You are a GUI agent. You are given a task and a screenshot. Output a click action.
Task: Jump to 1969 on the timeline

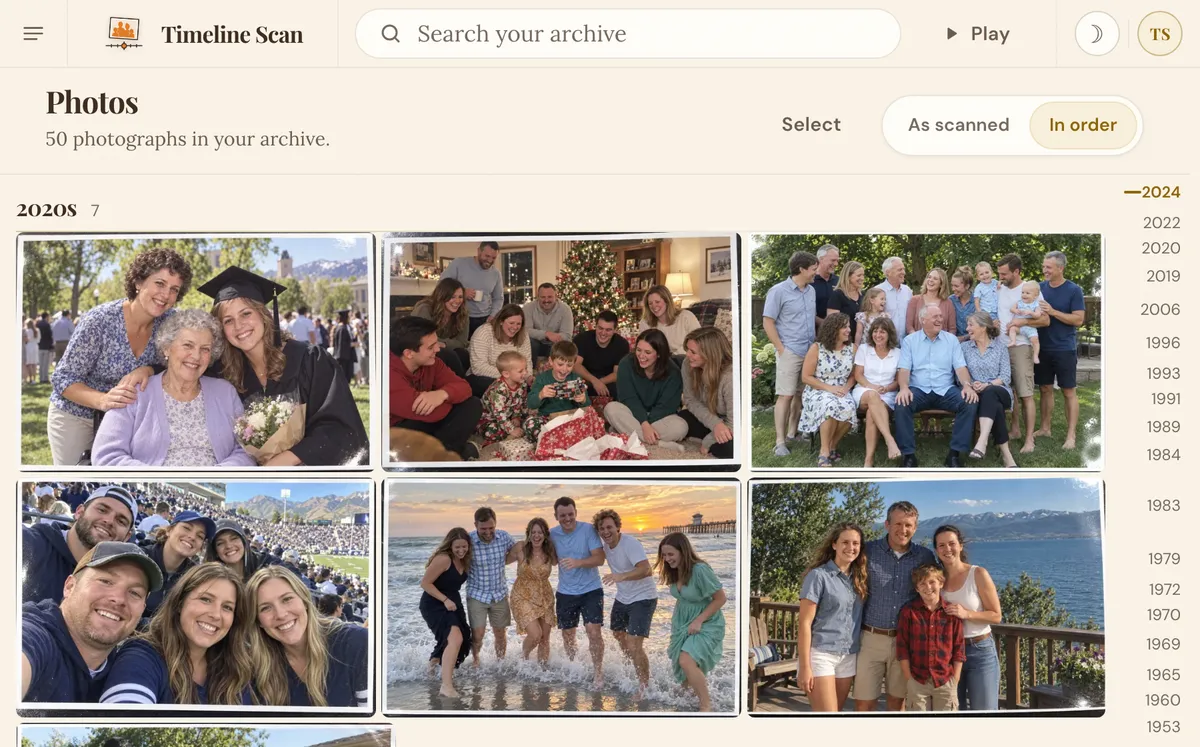click(1163, 645)
